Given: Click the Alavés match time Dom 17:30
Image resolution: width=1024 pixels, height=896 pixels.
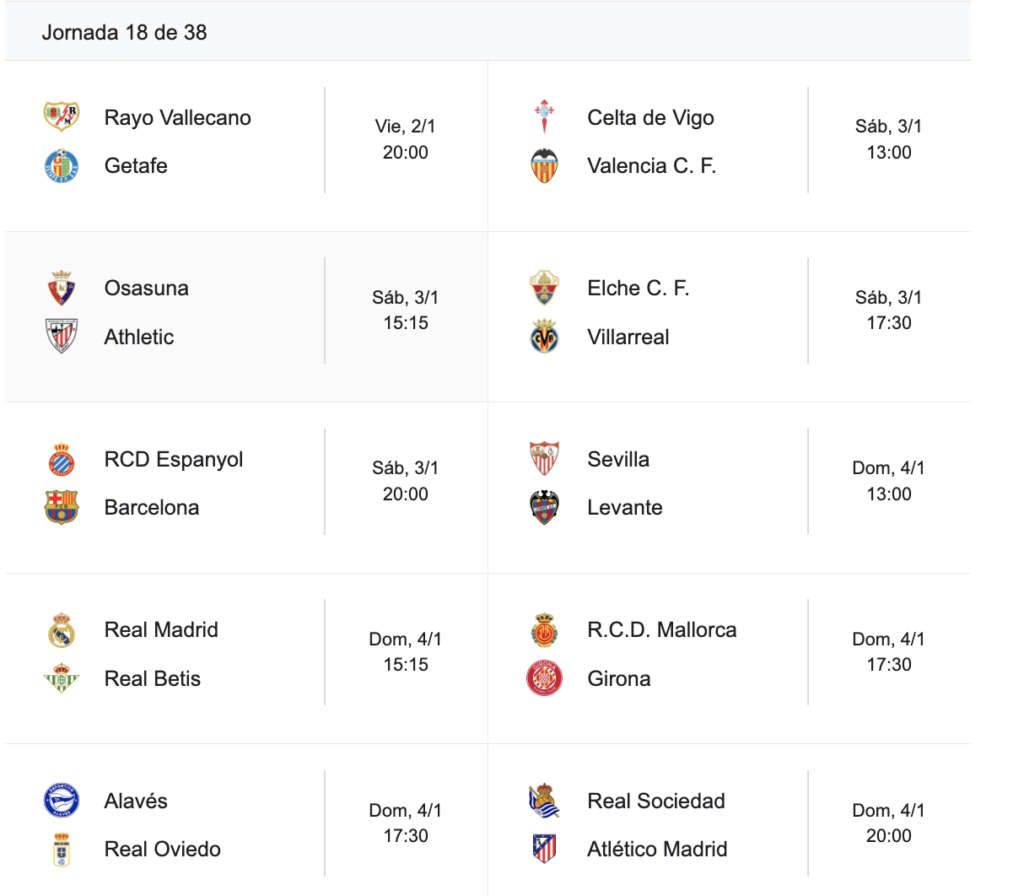Looking at the screenshot, I should 405,822.
